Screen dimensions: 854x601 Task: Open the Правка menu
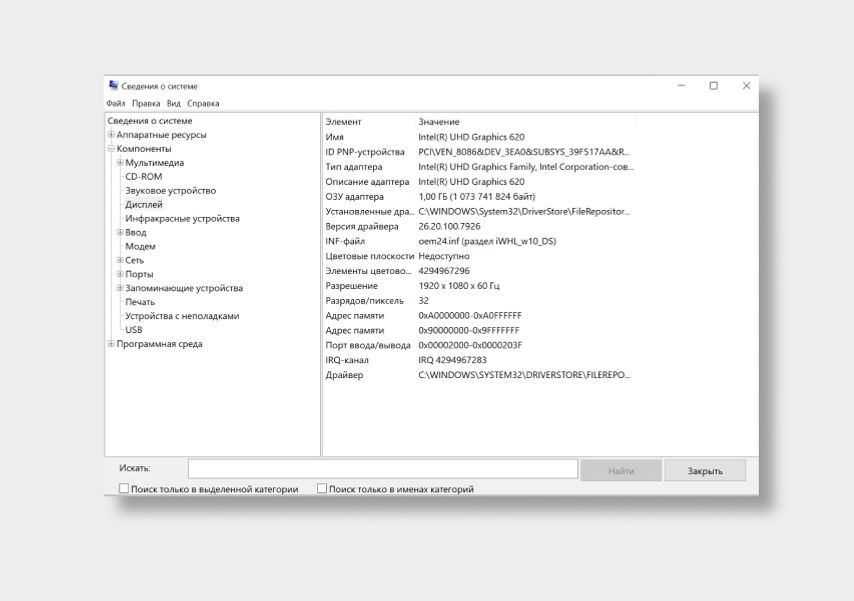tap(146, 103)
